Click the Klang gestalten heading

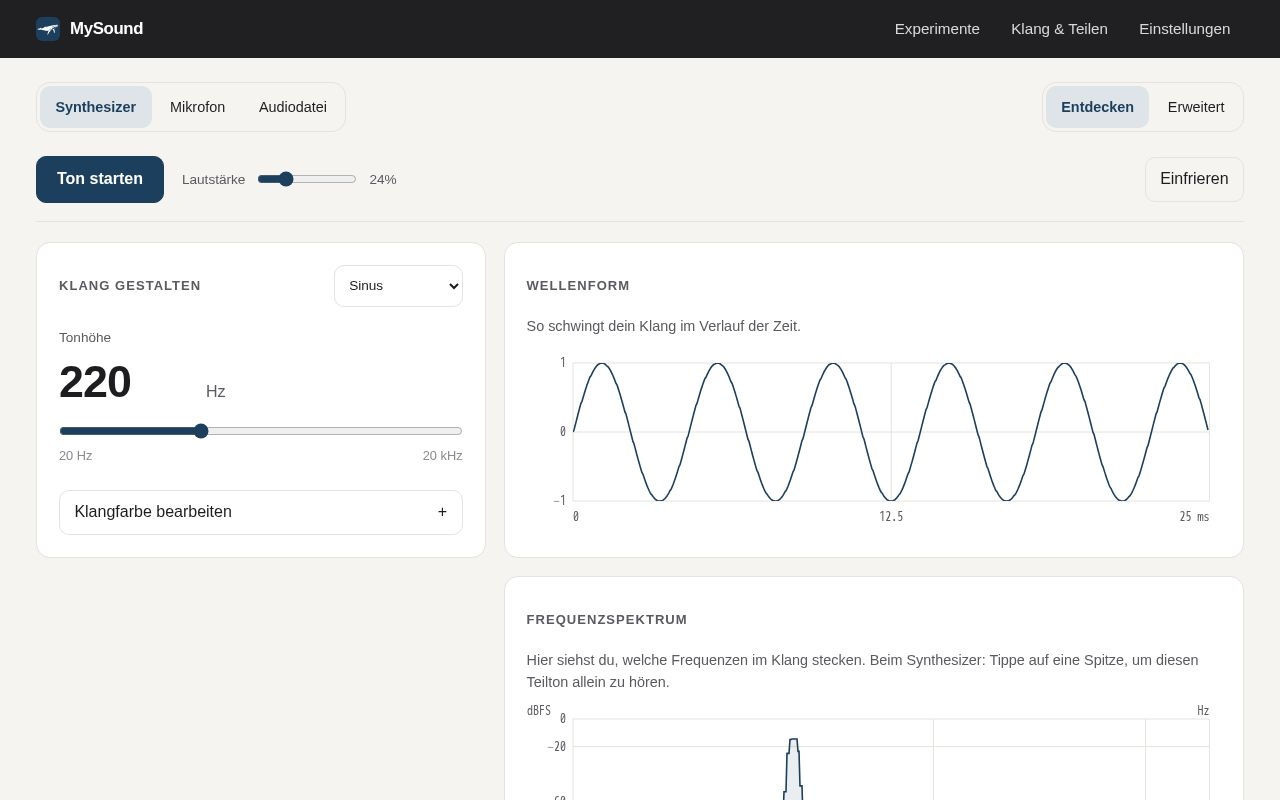tap(130, 286)
